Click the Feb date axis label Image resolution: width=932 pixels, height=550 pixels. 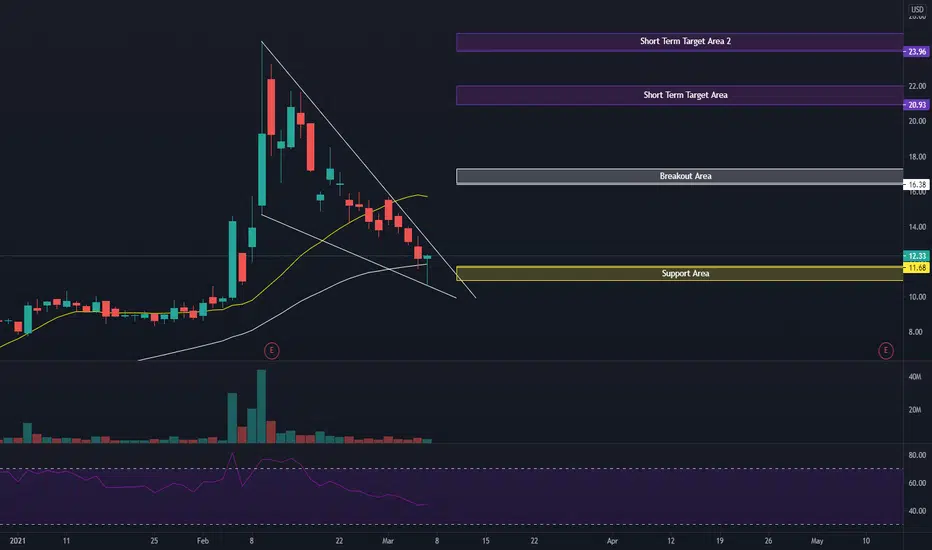(x=203, y=541)
